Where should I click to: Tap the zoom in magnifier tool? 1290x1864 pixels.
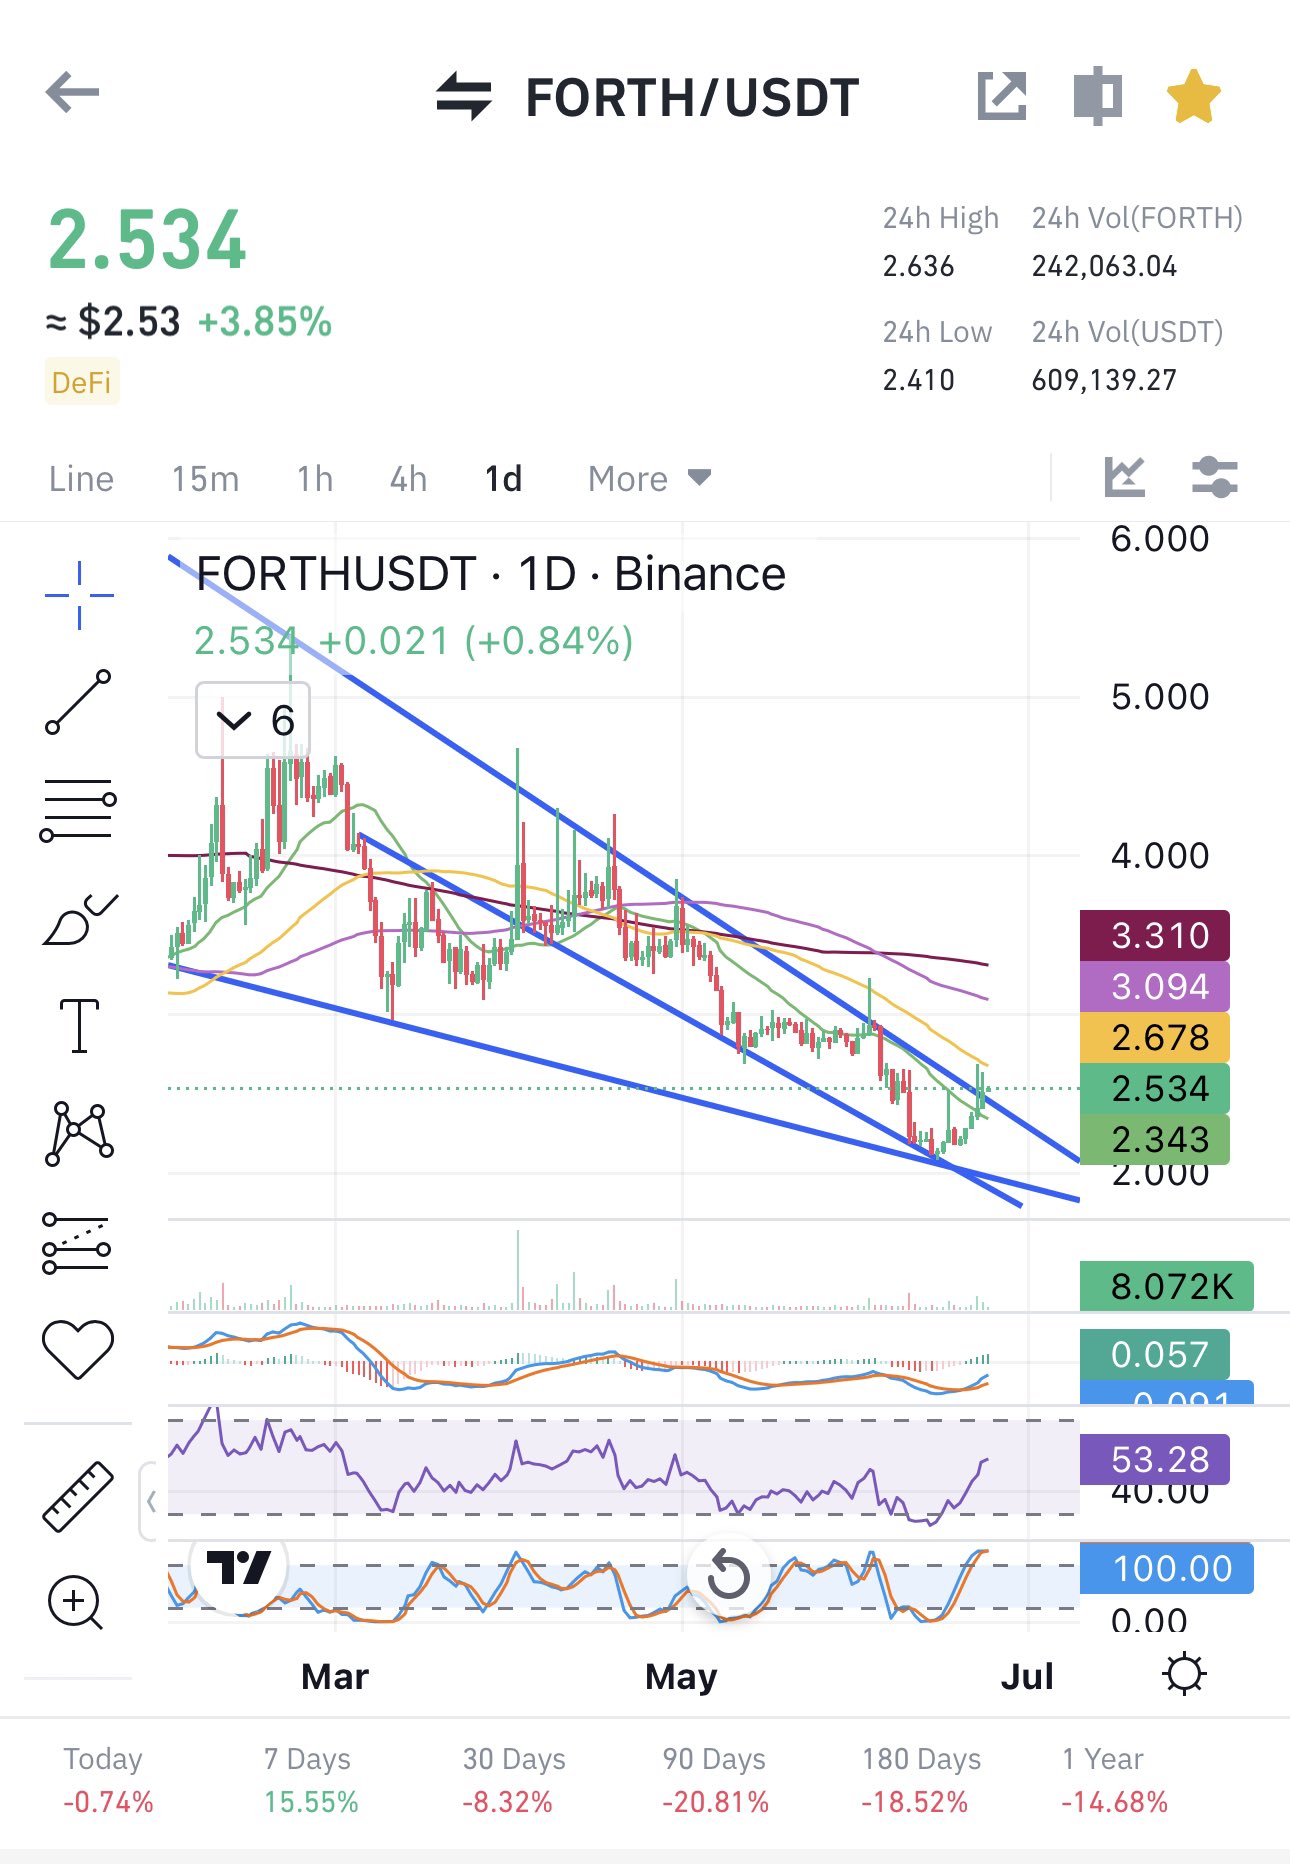pyautogui.click(x=75, y=1603)
